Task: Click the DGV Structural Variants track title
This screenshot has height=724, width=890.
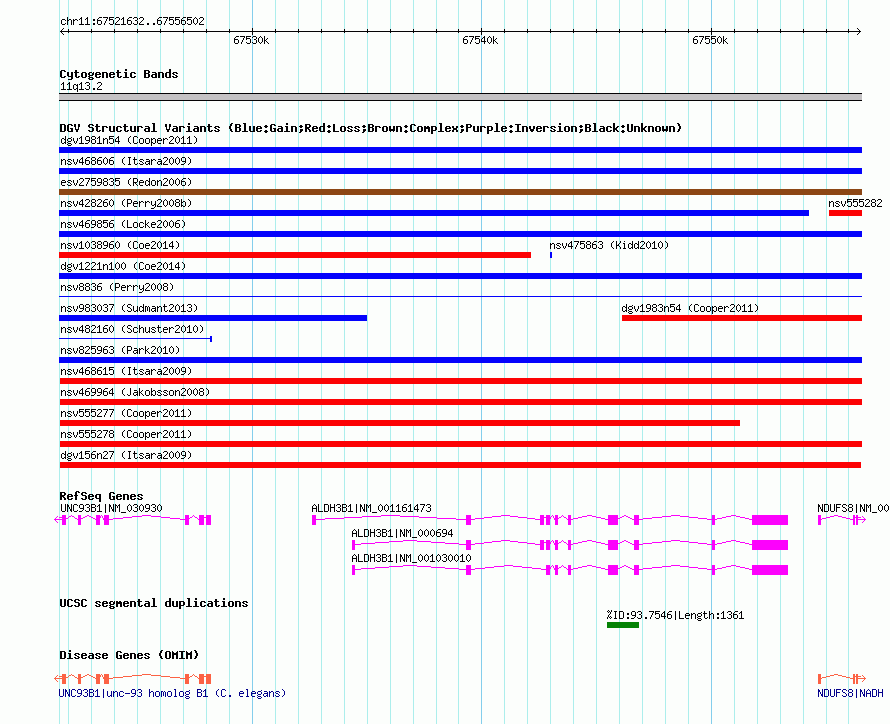Action: (371, 128)
